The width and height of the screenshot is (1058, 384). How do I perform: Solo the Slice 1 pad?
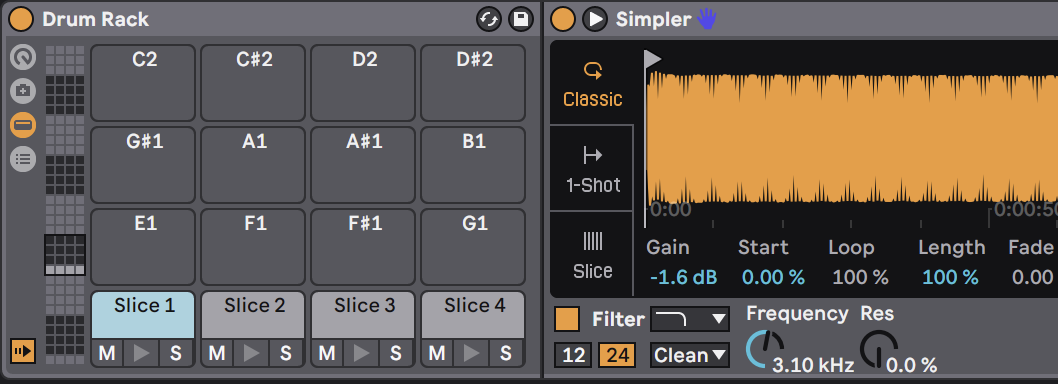pos(176,353)
